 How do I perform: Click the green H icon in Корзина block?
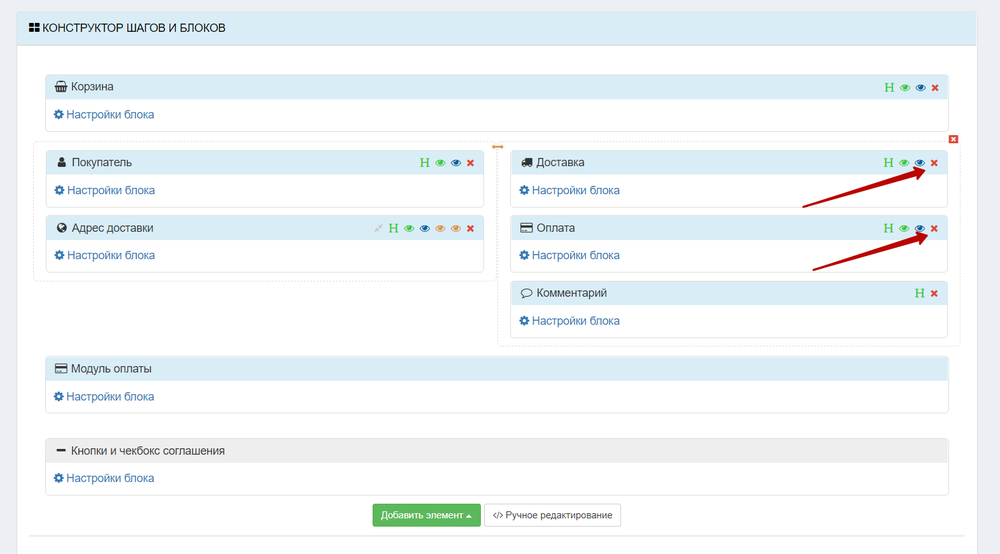[x=889, y=88]
